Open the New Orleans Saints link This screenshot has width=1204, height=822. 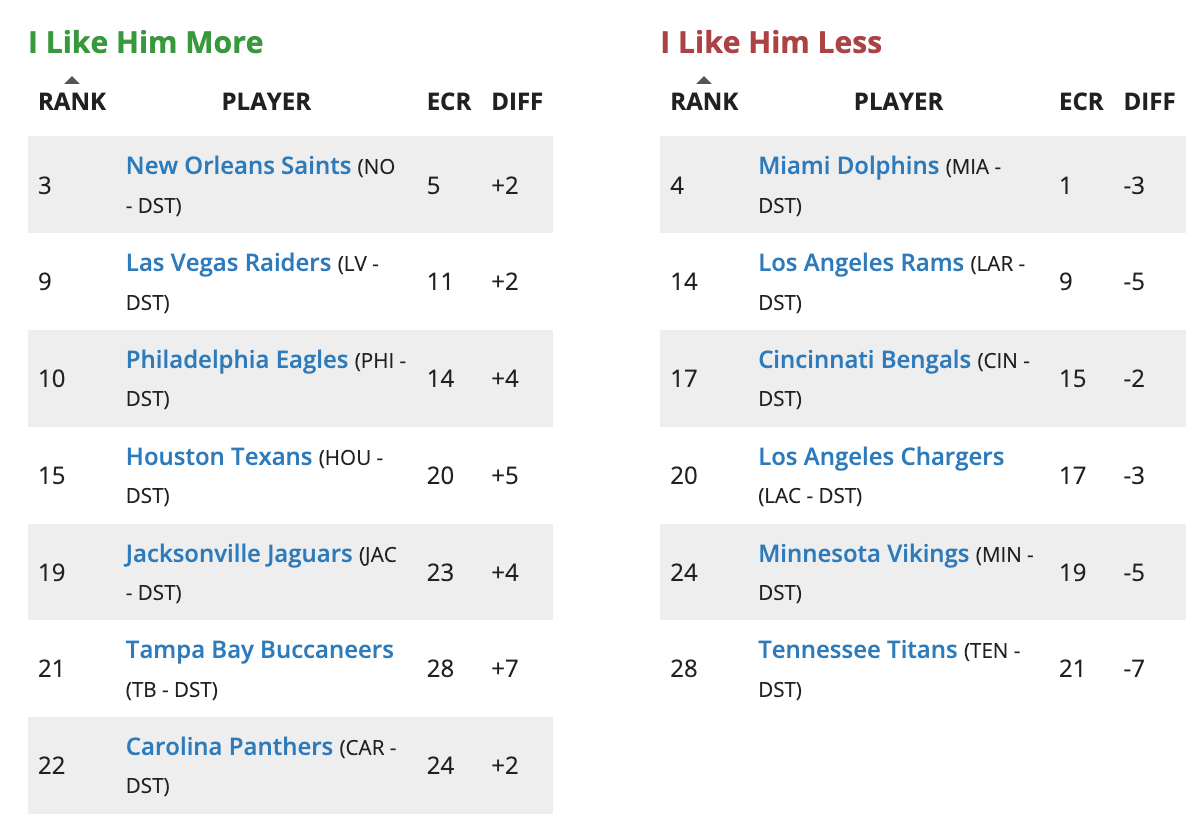(238, 166)
